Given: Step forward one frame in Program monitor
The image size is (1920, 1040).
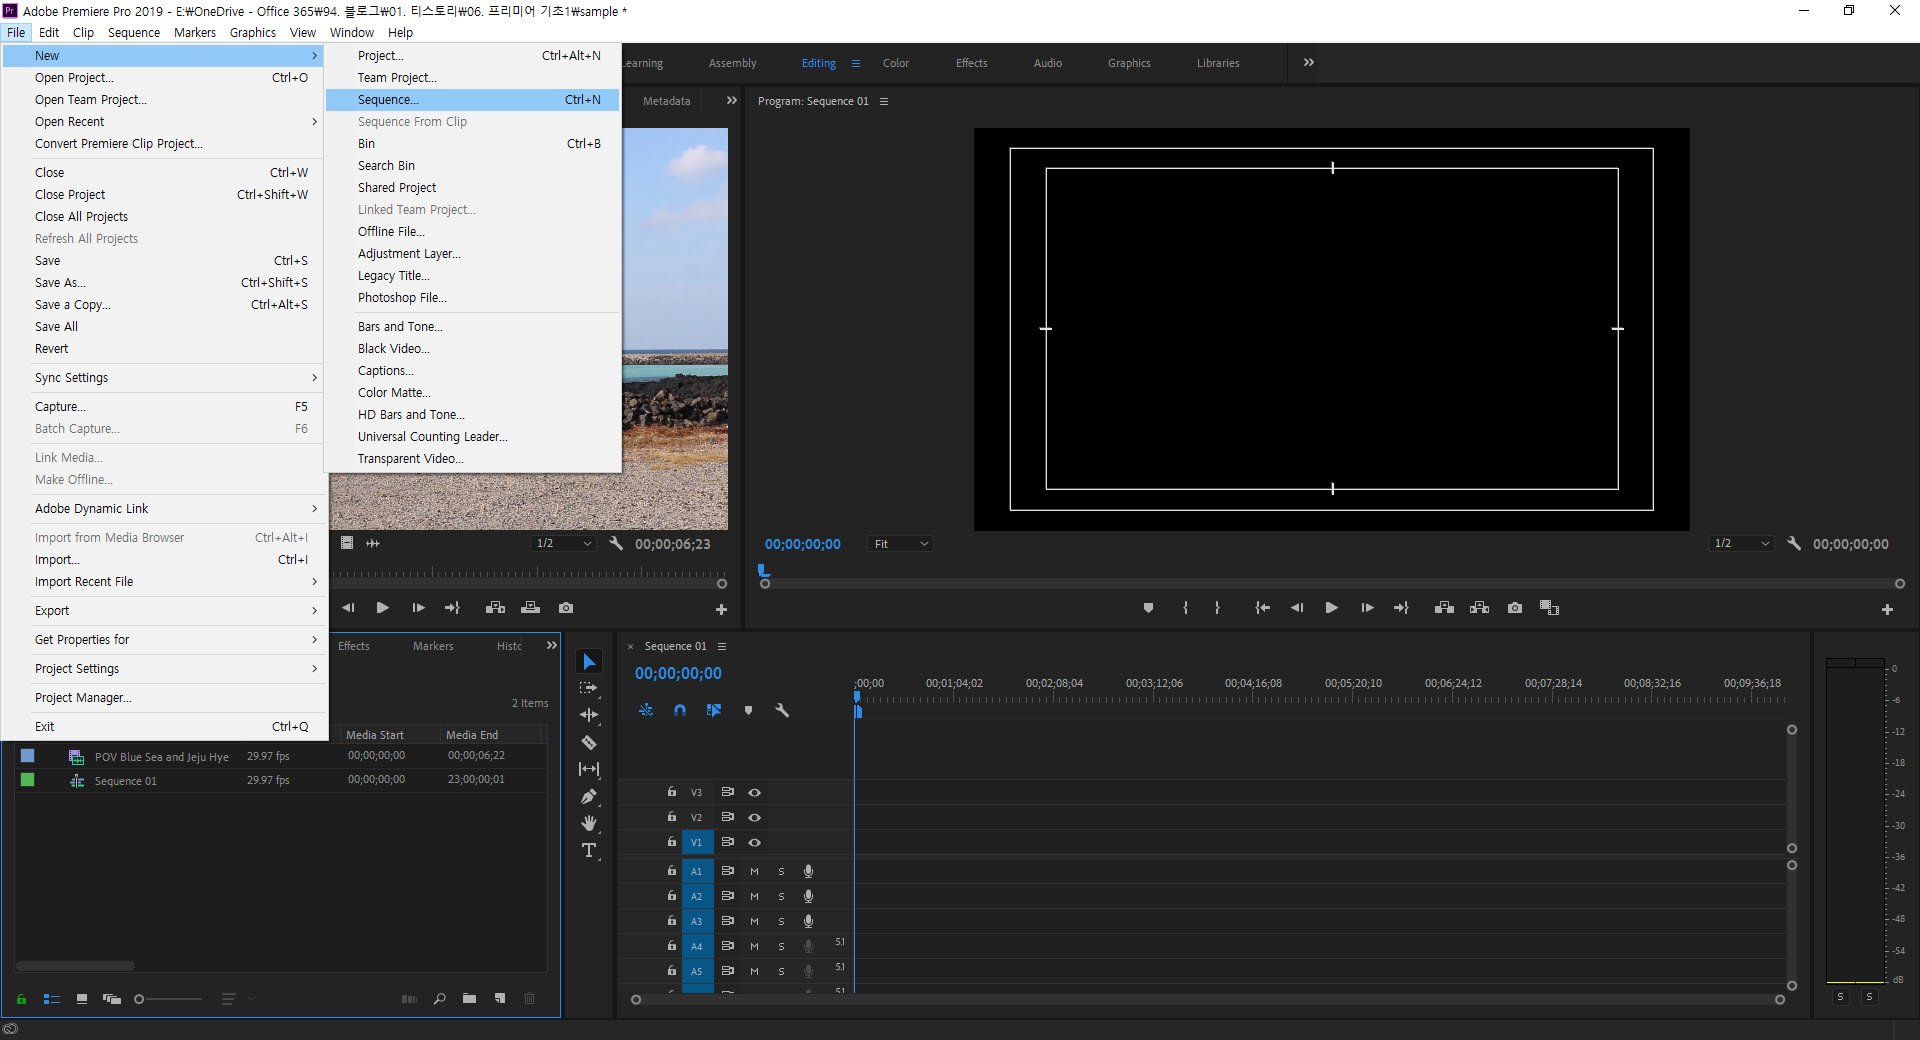Looking at the screenshot, I should tap(1367, 608).
